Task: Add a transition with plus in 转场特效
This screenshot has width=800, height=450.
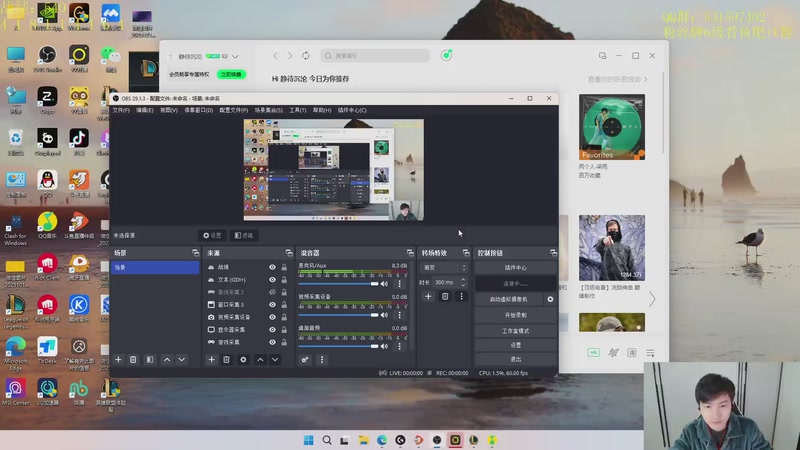Action: click(x=428, y=296)
